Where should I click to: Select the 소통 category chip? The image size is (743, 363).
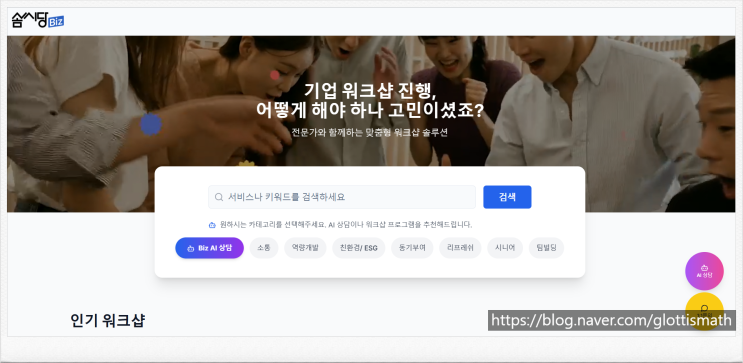264,248
